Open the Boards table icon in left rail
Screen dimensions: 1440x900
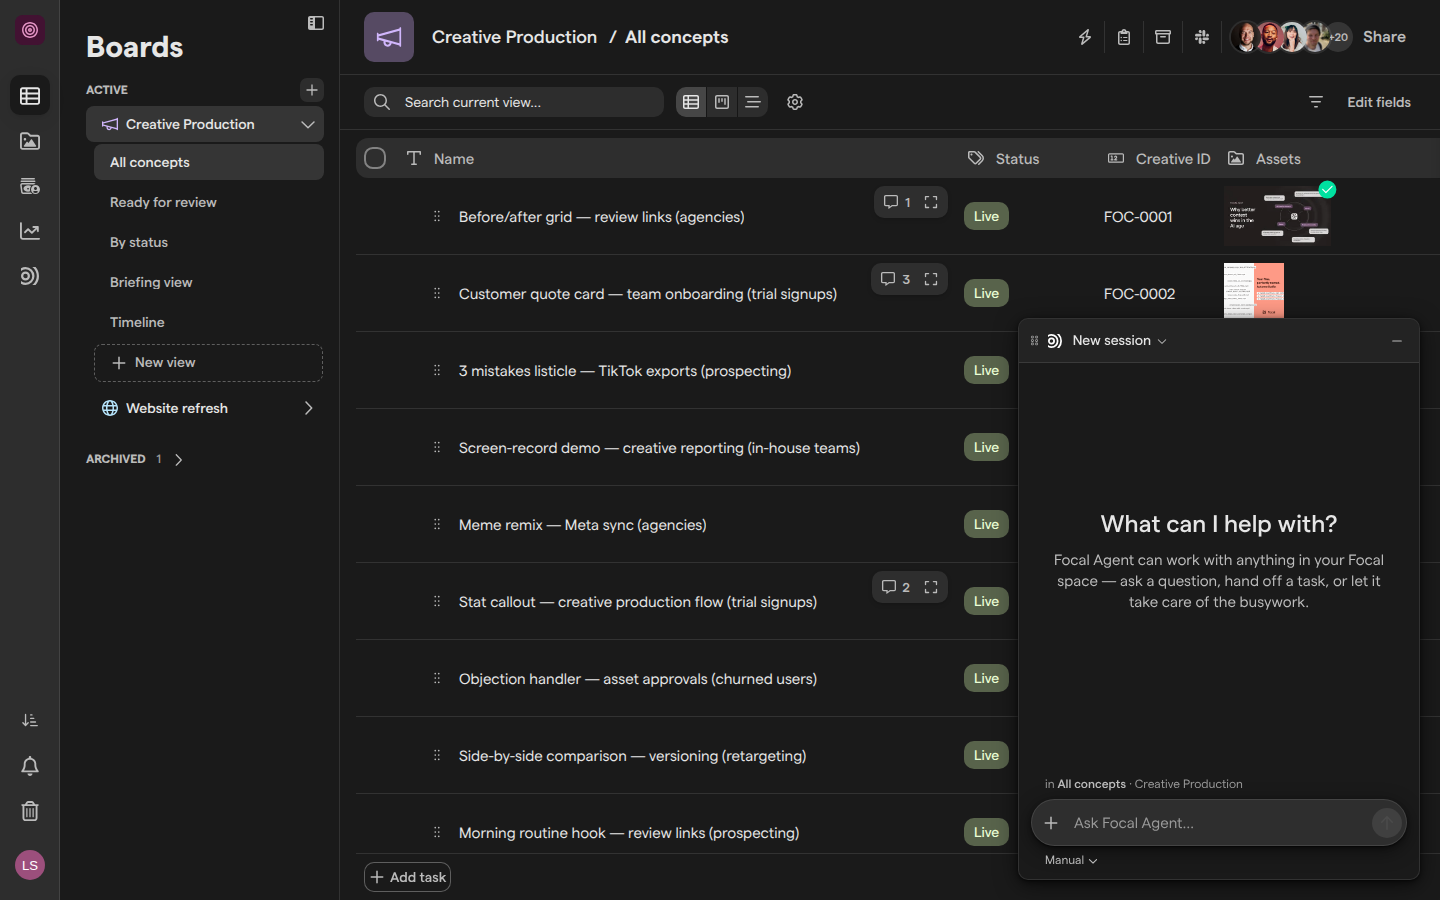(30, 96)
